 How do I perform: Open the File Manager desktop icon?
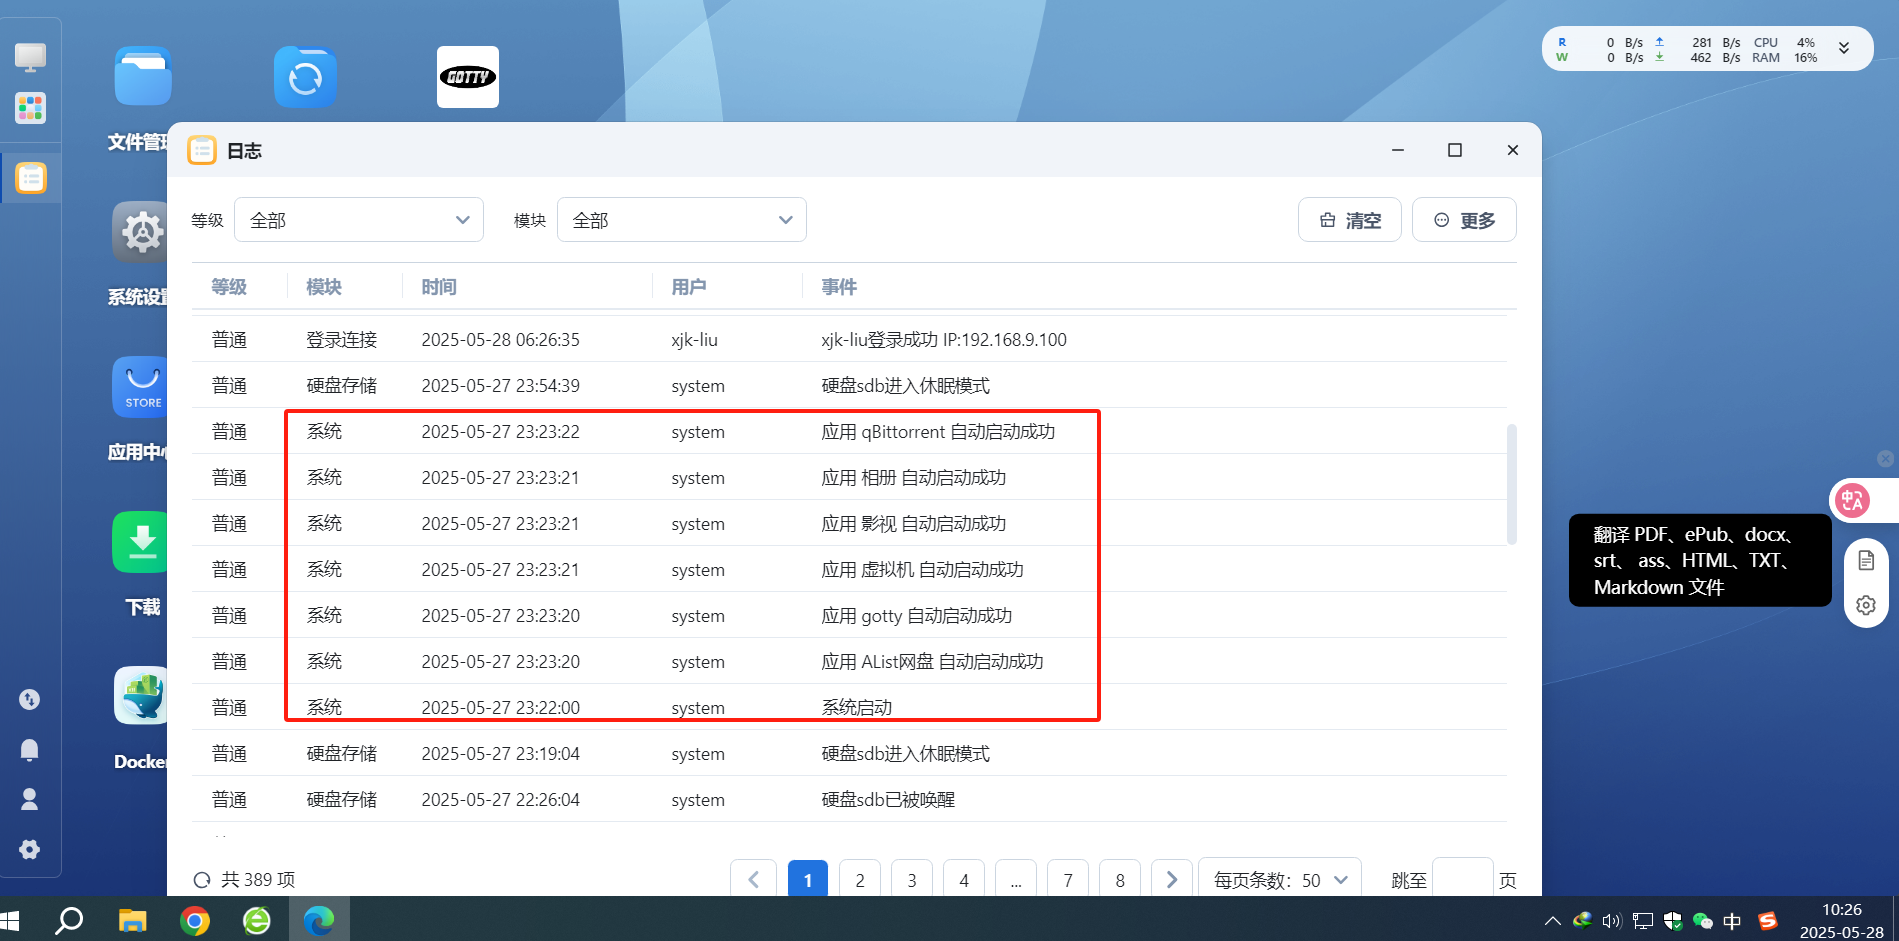tap(142, 77)
